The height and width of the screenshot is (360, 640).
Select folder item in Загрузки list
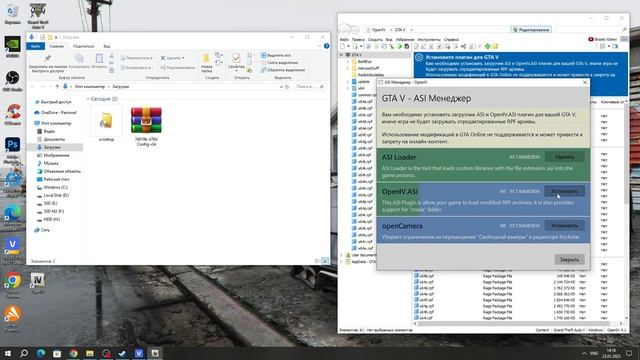click(x=106, y=123)
